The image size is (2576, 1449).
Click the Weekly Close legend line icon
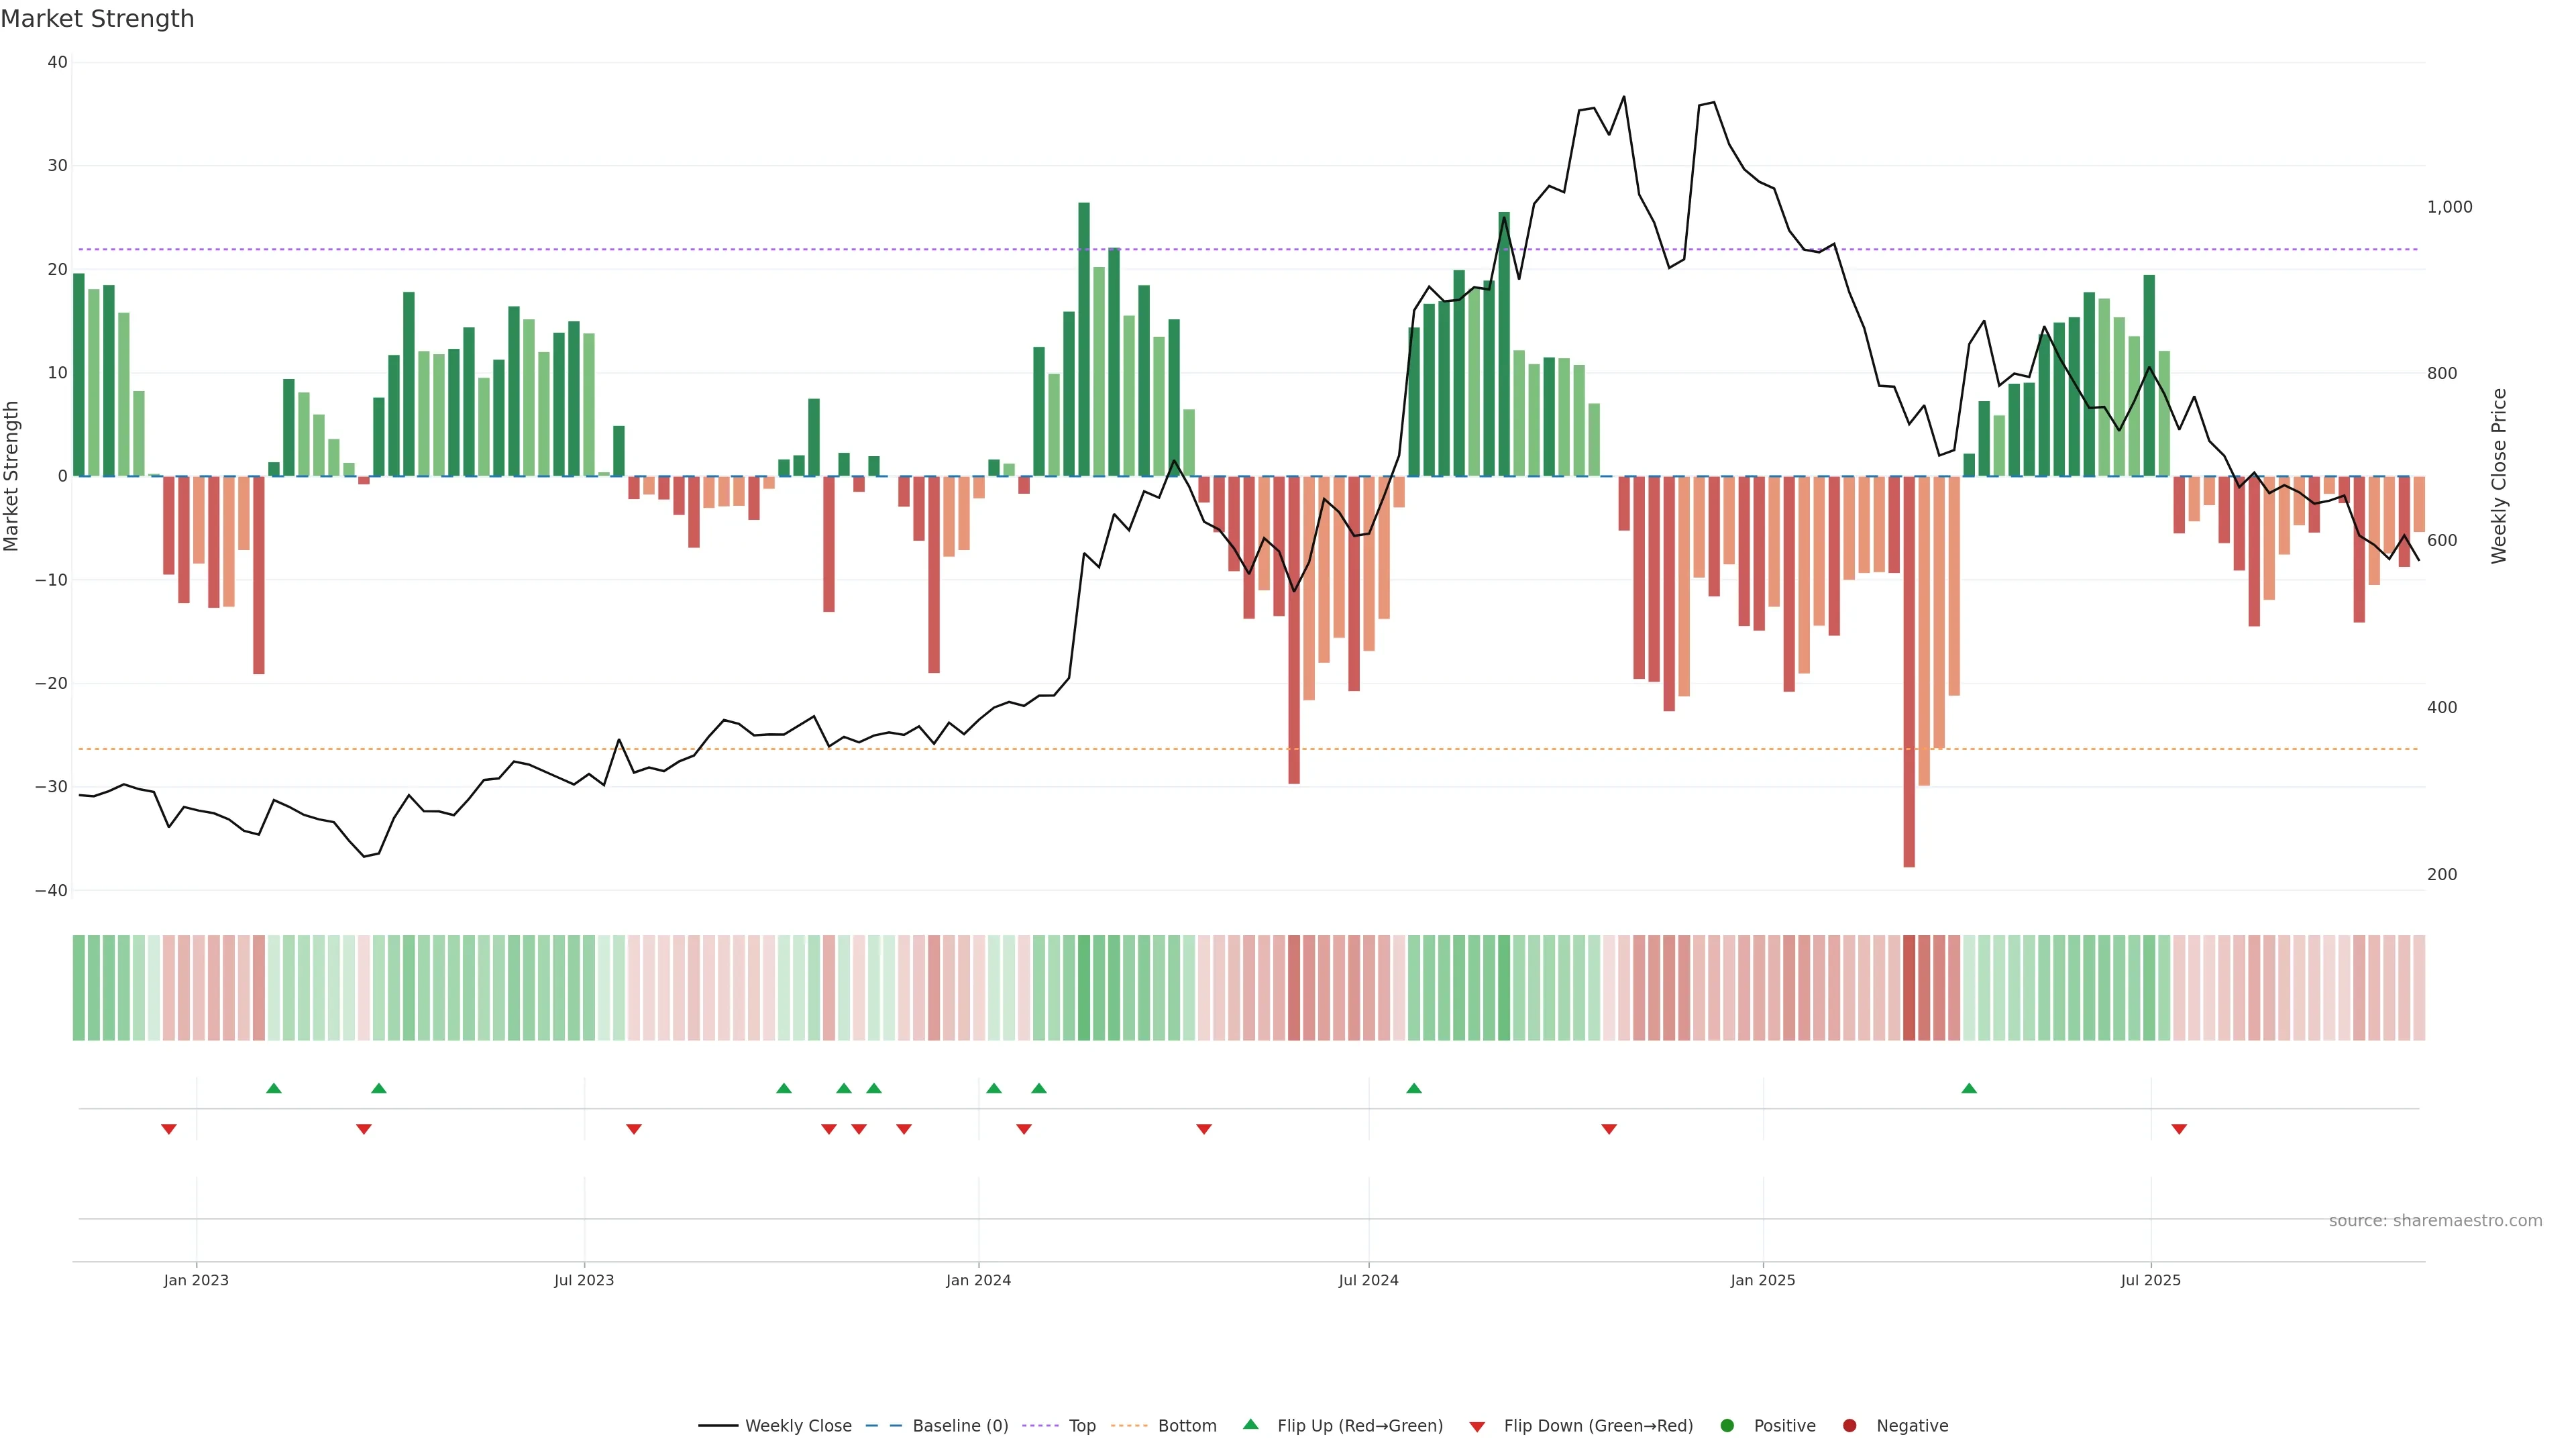pyautogui.click(x=718, y=1426)
